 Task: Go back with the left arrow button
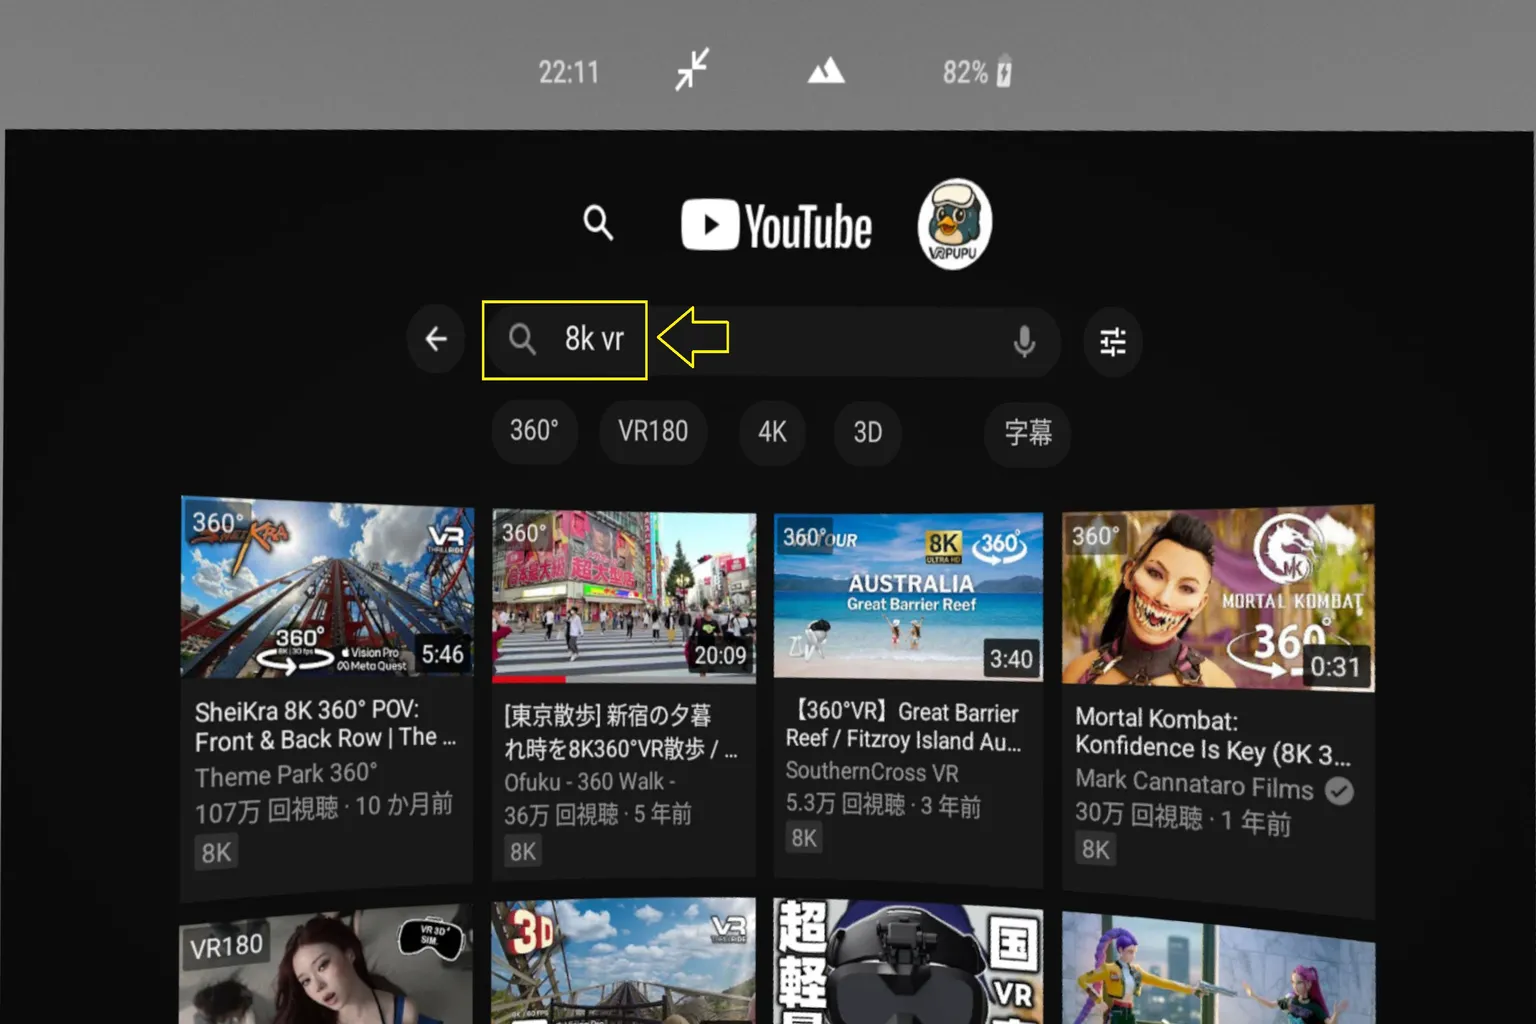(436, 340)
